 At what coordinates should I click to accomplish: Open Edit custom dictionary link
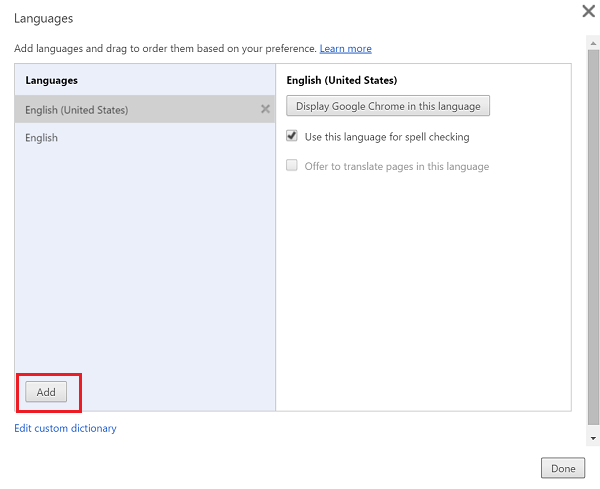pos(65,428)
